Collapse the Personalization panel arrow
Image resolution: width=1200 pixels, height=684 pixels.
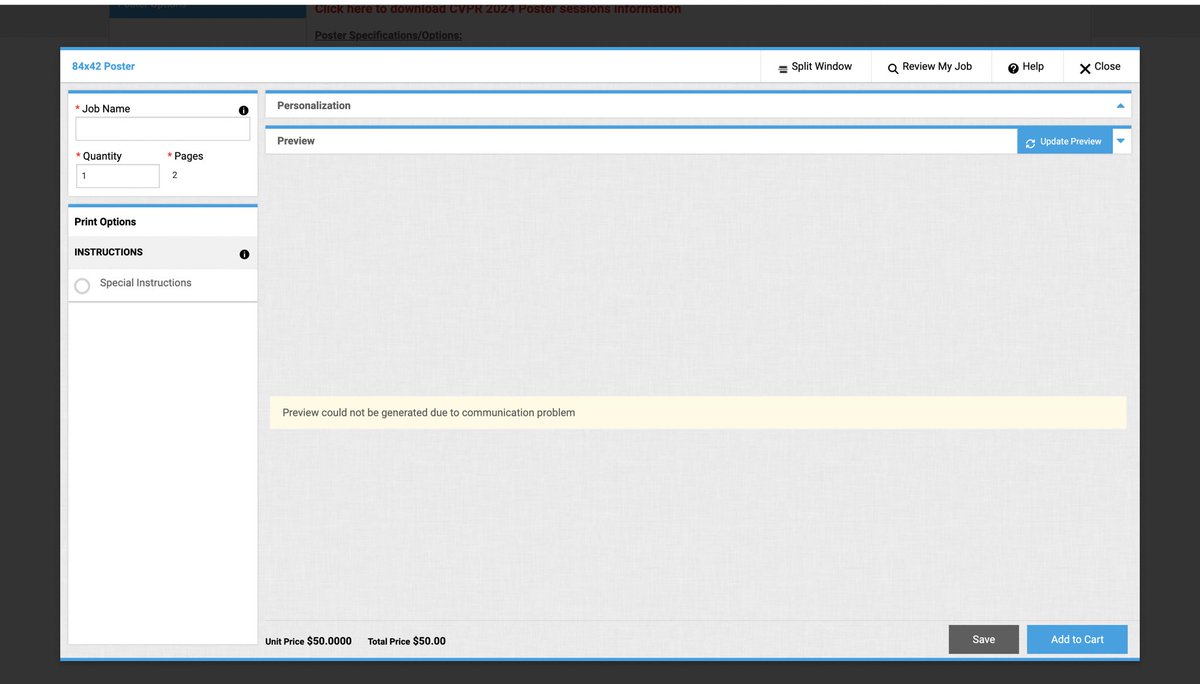(x=1120, y=106)
